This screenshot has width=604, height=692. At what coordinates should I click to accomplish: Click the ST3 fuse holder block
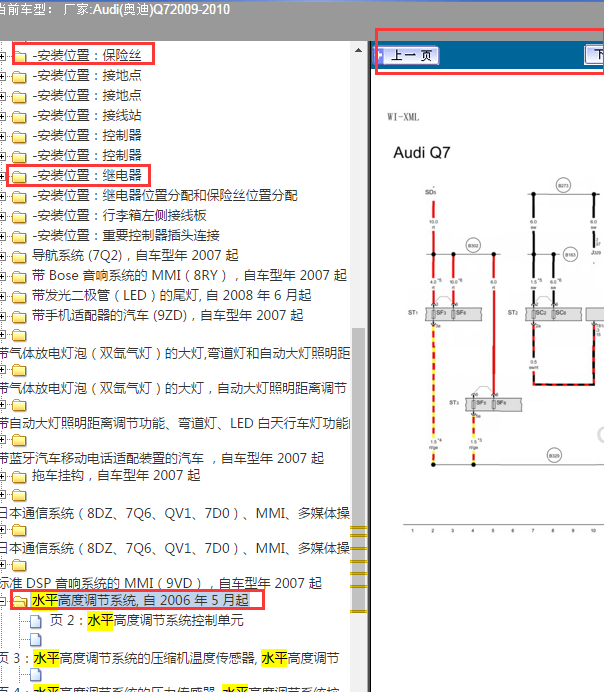(494, 404)
